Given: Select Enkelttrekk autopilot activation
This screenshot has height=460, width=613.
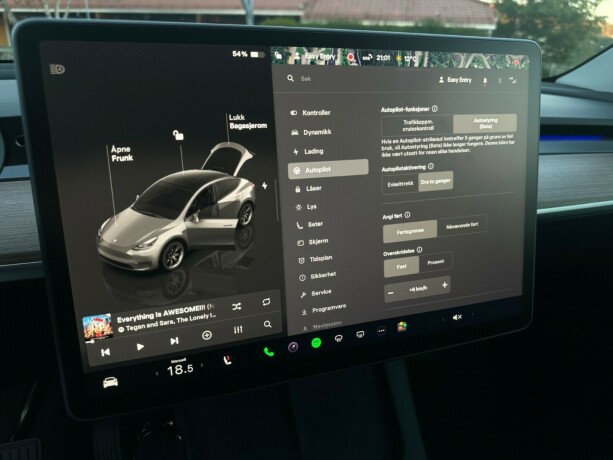Looking at the screenshot, I should point(400,184).
